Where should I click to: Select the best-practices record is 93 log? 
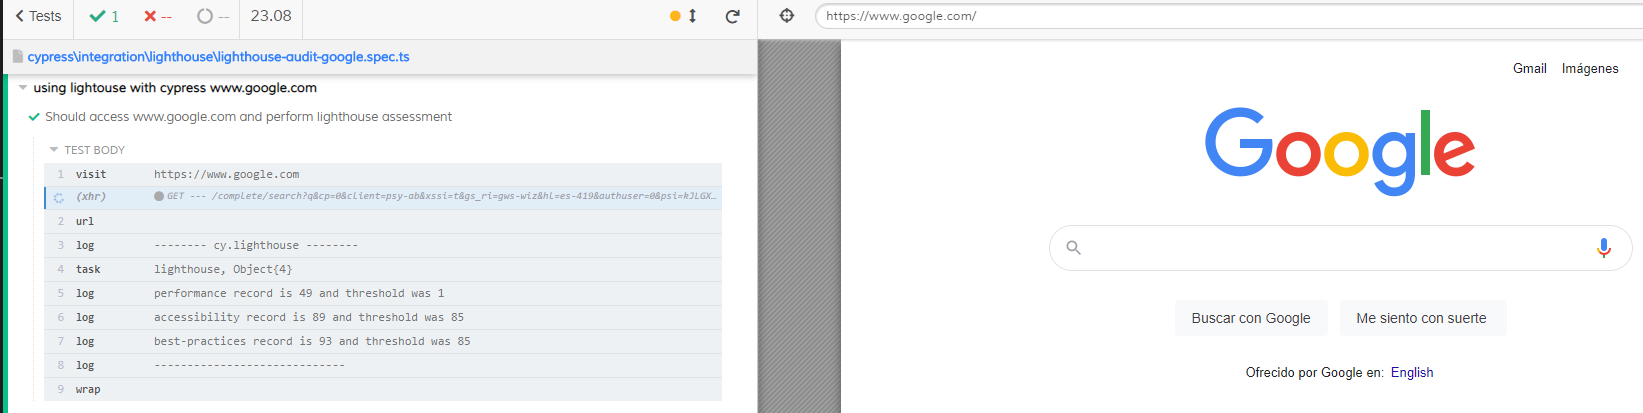click(383, 341)
